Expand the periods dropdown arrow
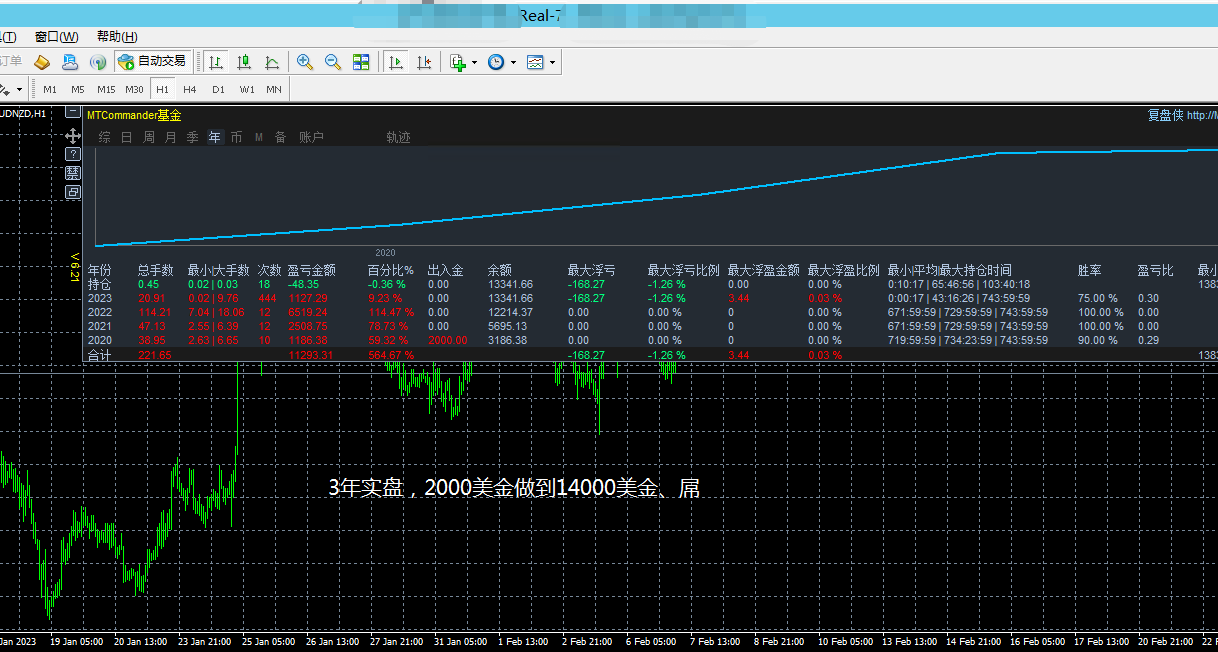 point(513,62)
